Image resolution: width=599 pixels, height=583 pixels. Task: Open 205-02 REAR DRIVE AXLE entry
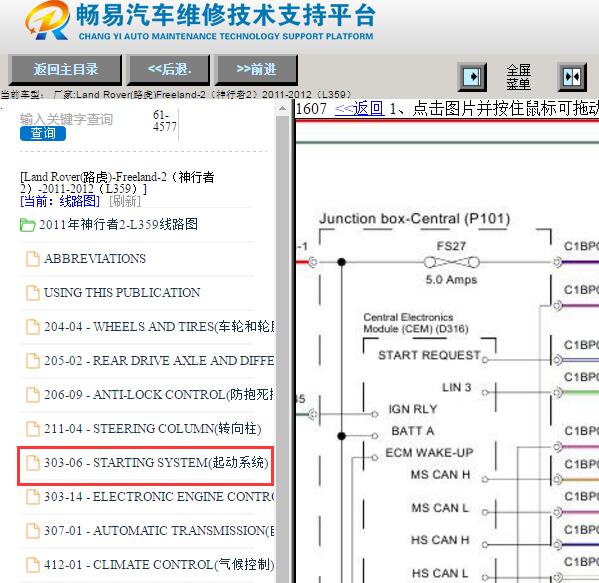click(159, 361)
